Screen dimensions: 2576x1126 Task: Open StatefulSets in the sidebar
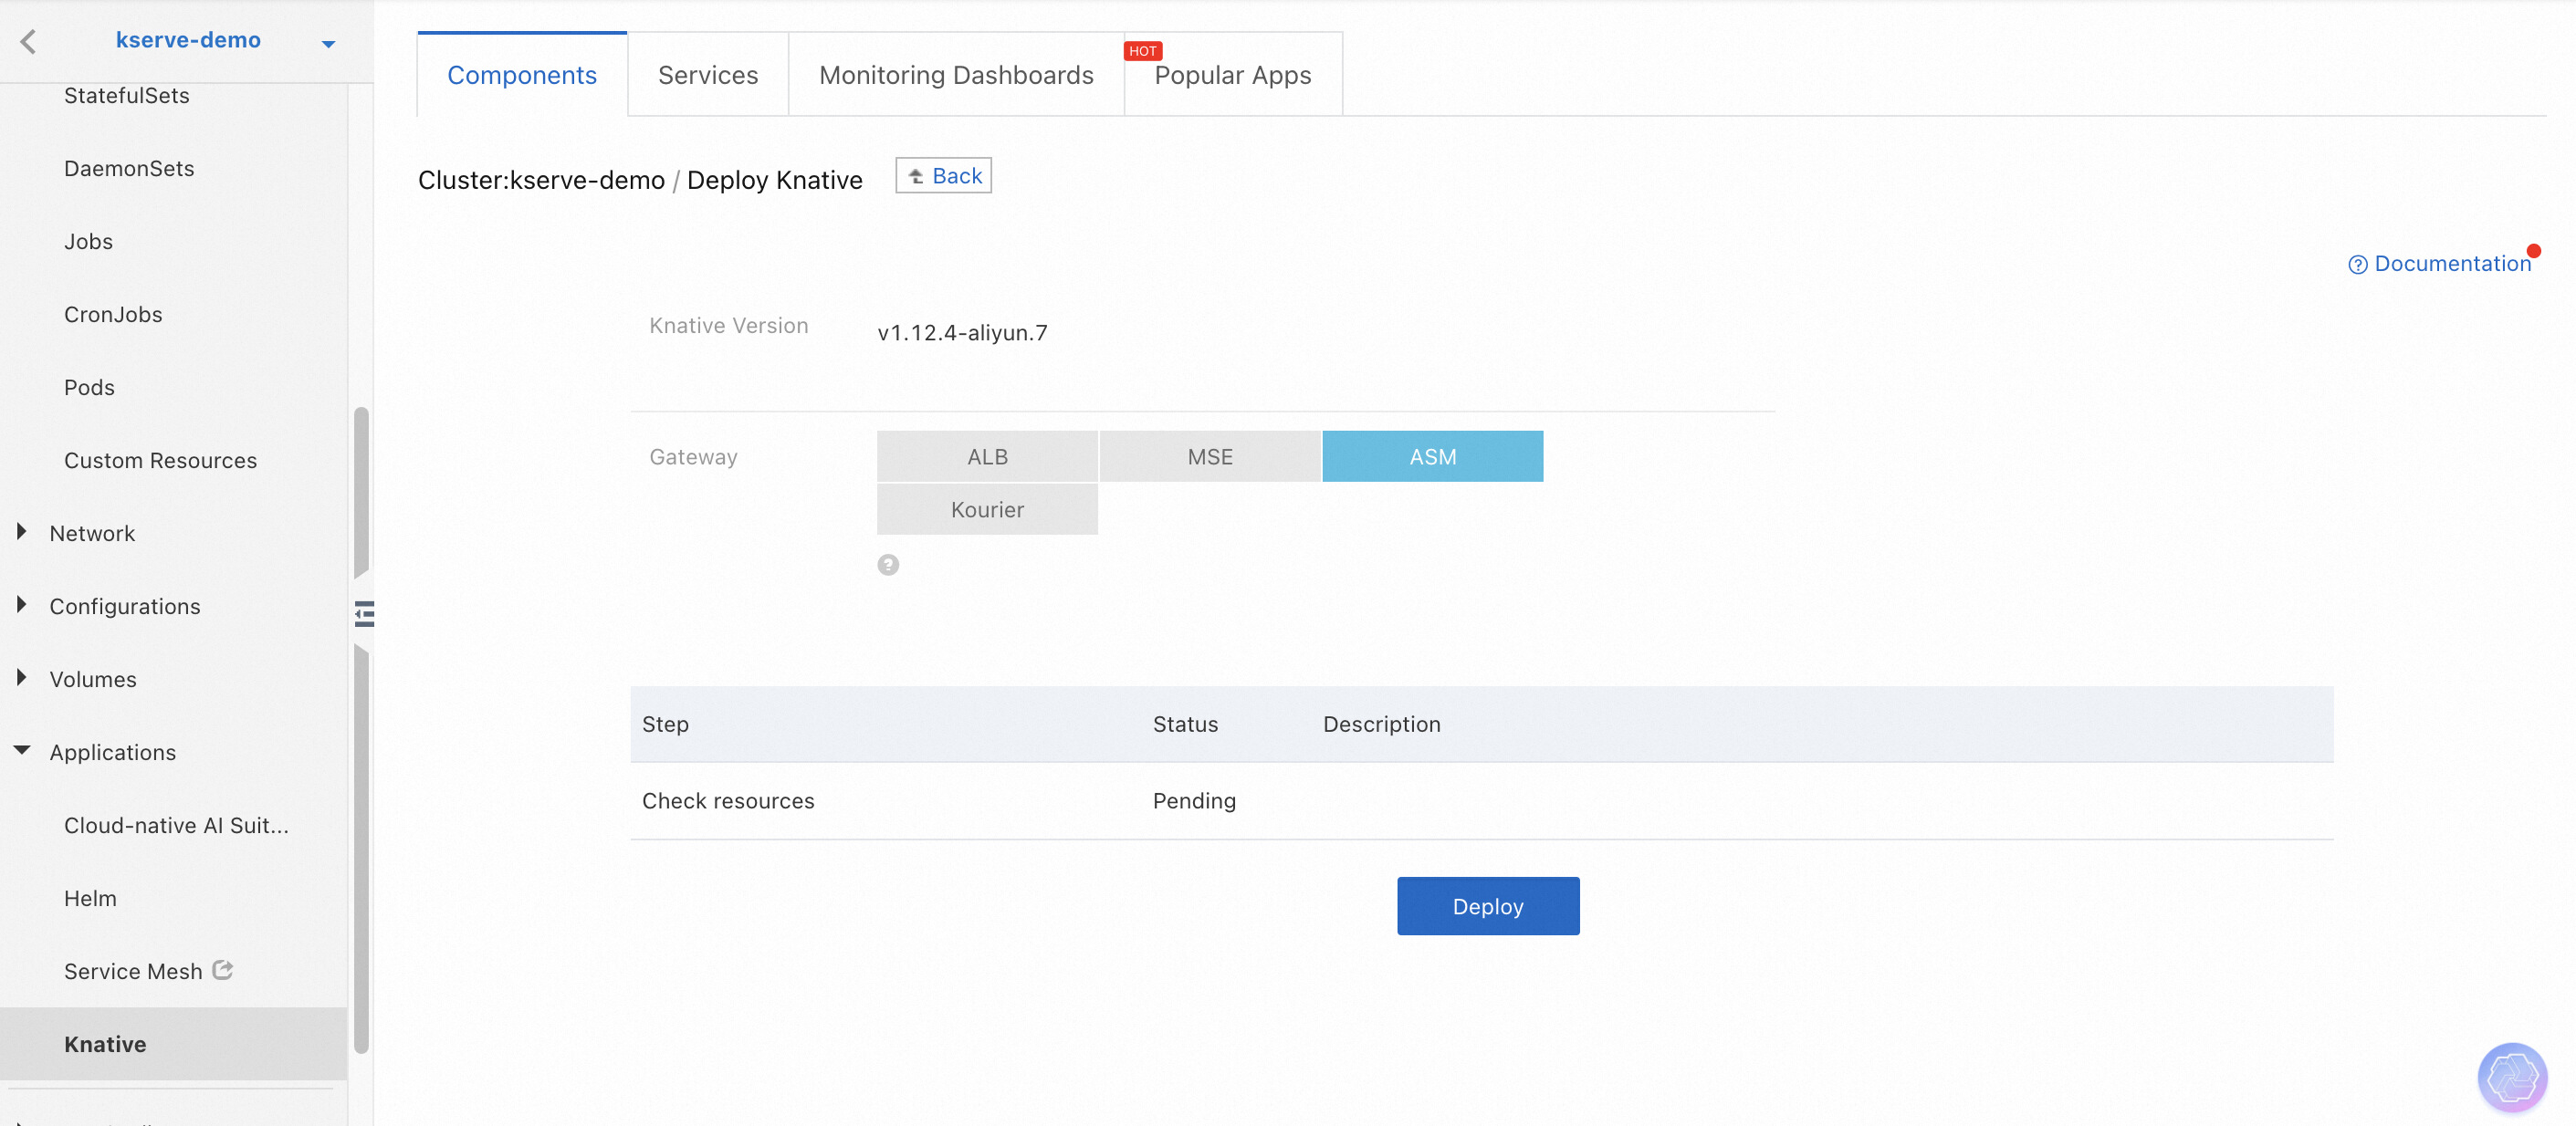pyautogui.click(x=127, y=96)
